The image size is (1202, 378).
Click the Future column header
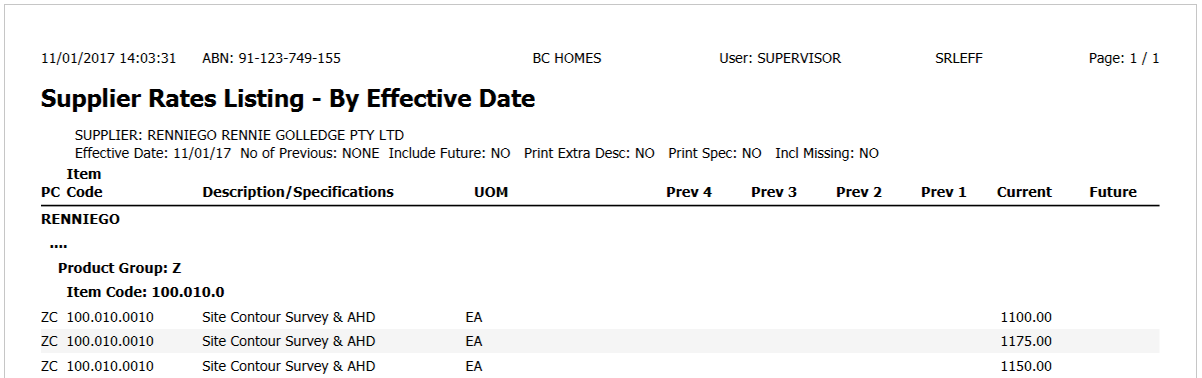(1113, 192)
